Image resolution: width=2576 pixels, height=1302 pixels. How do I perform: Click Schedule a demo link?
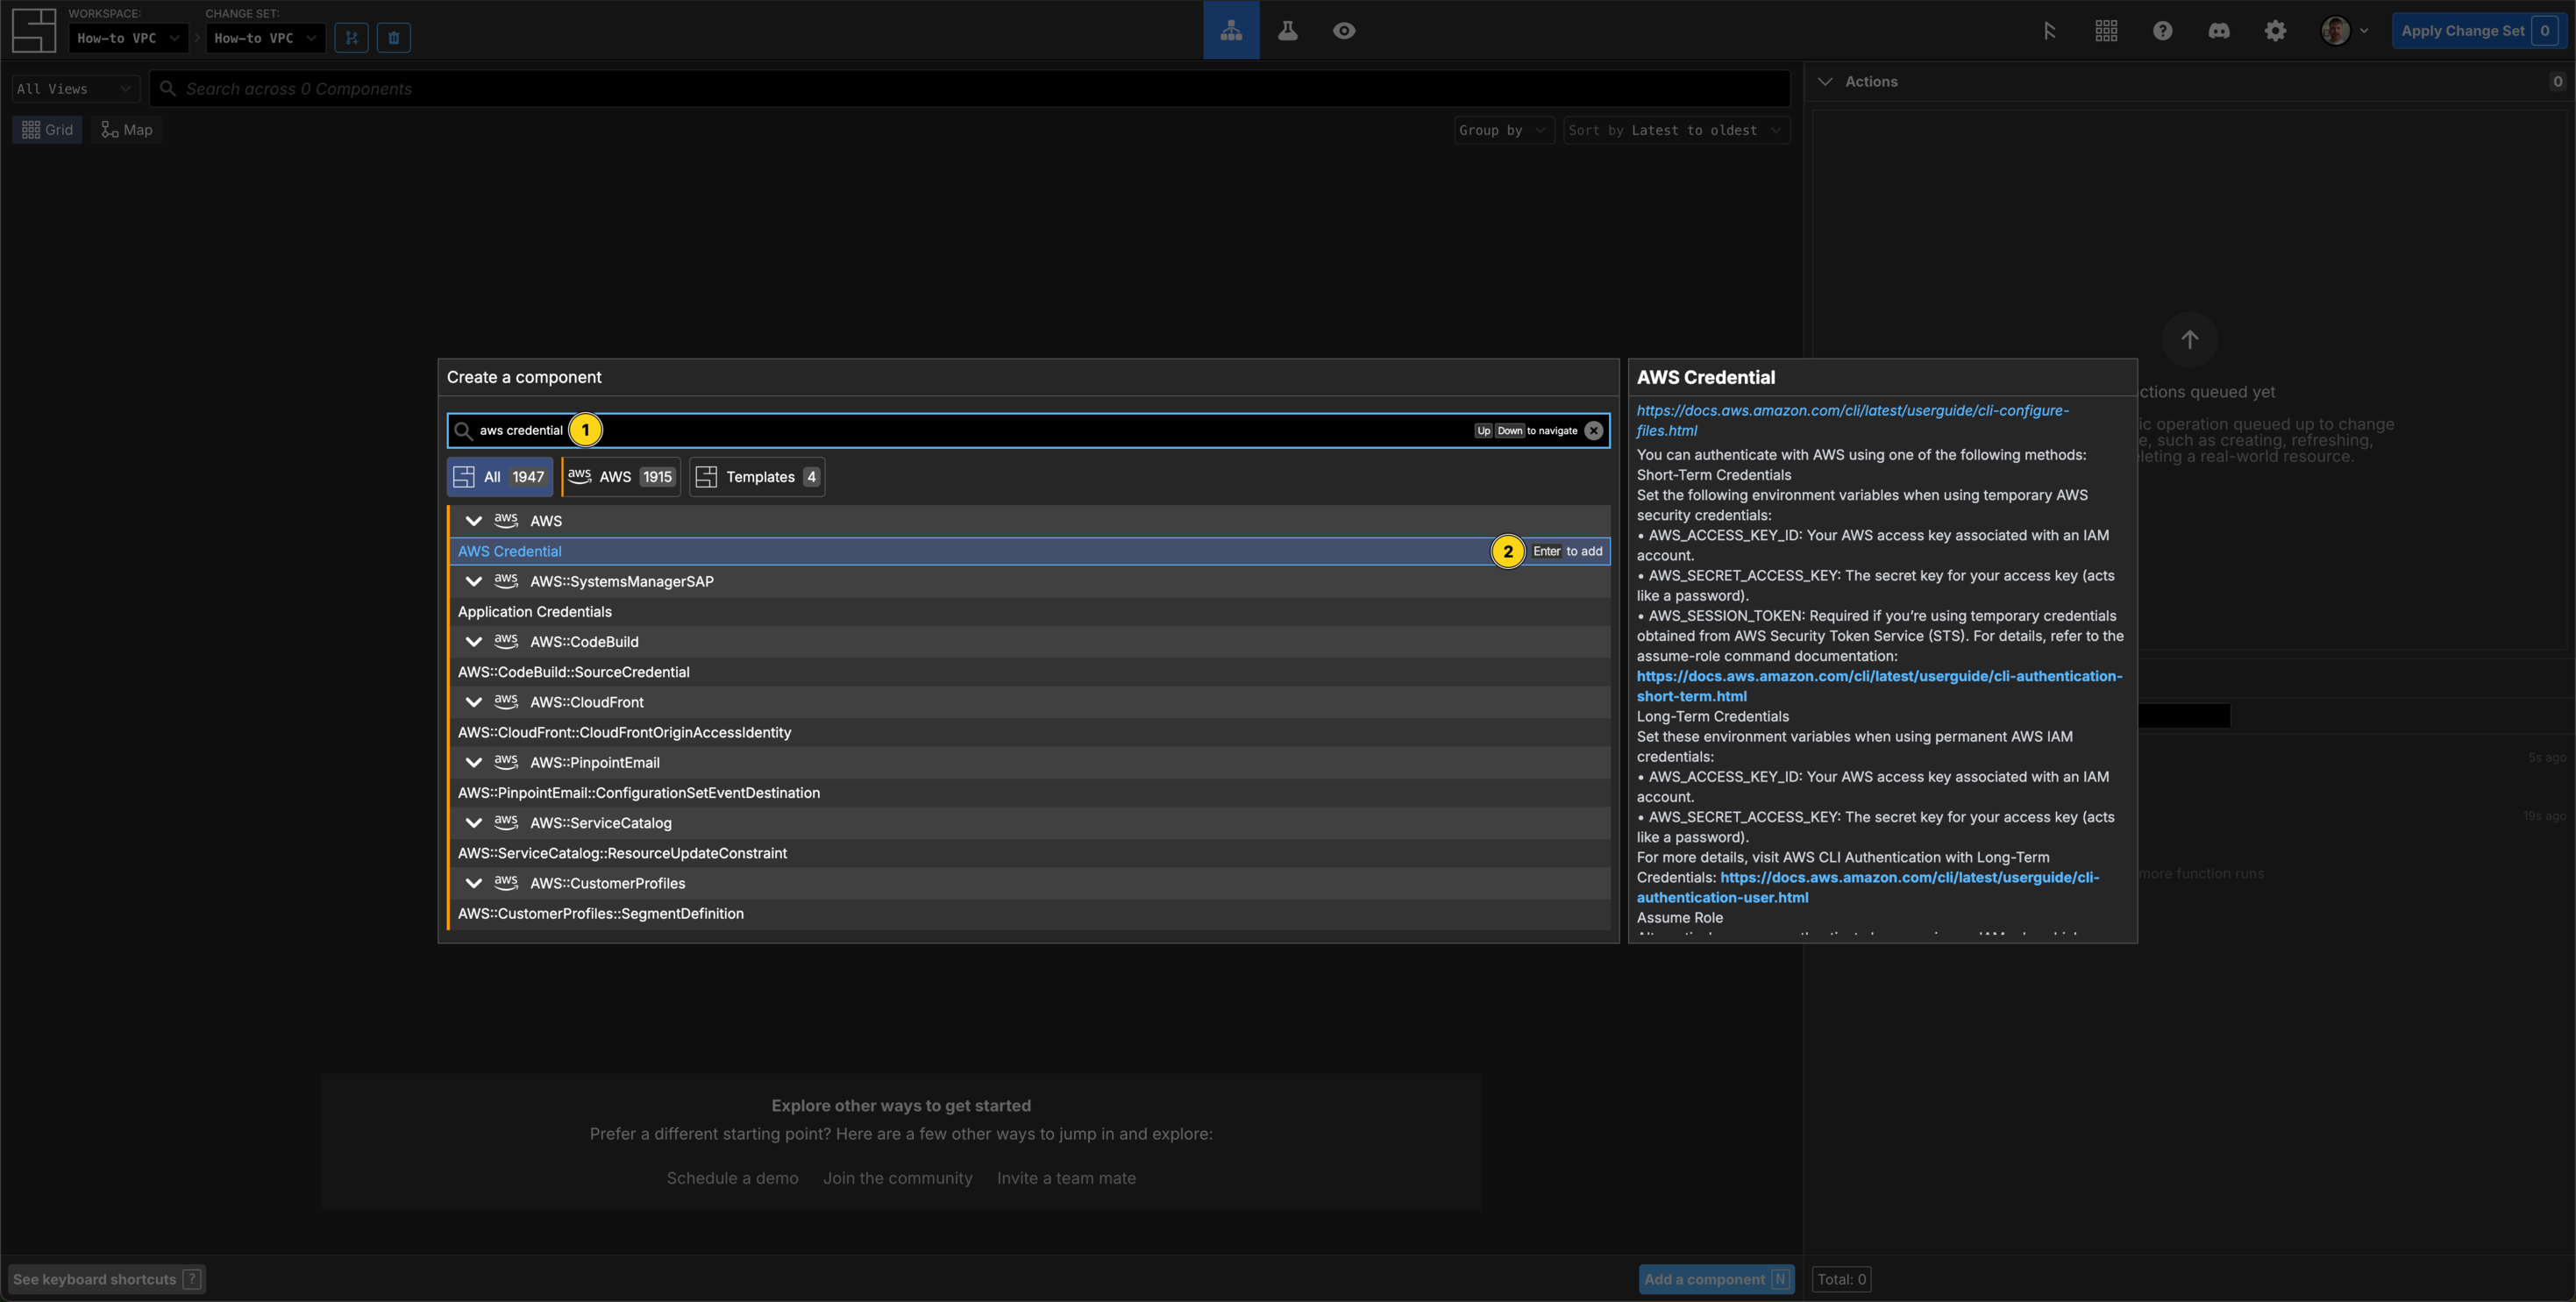732,1178
